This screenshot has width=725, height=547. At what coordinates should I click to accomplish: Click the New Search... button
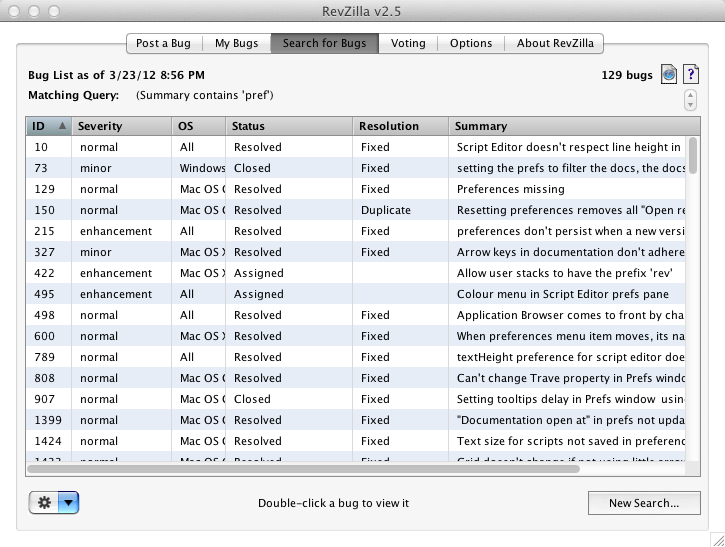[x=644, y=503]
